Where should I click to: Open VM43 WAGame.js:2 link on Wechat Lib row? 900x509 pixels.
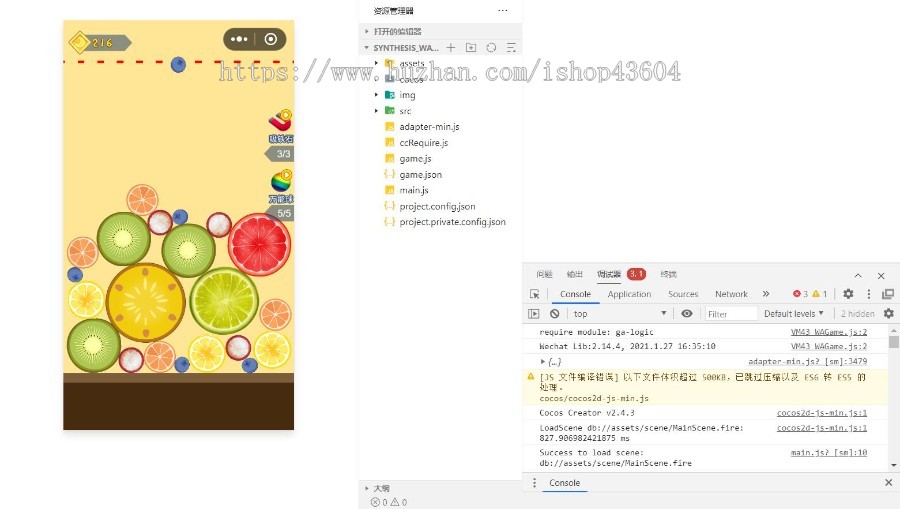[x=829, y=346]
